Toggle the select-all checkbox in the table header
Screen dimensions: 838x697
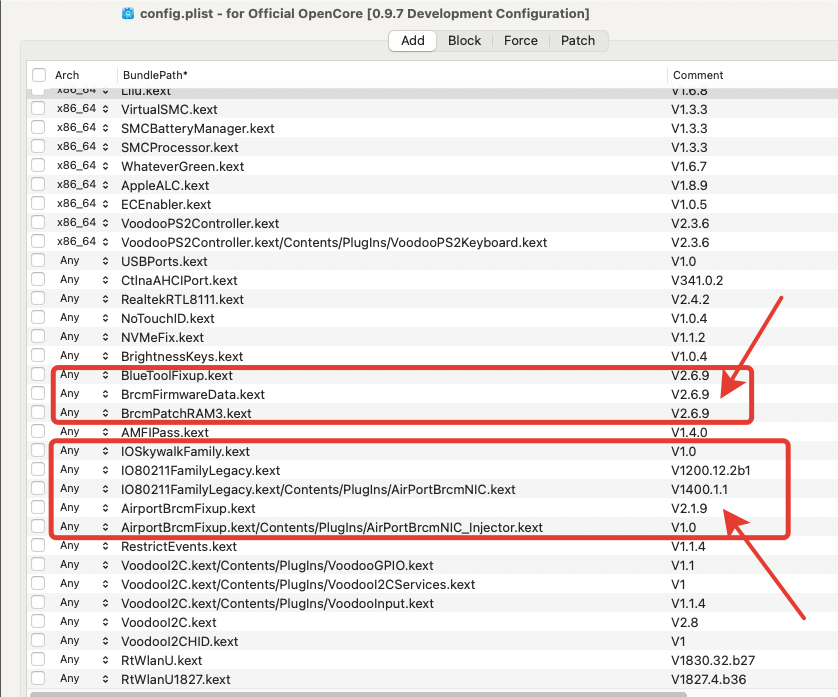[39, 75]
